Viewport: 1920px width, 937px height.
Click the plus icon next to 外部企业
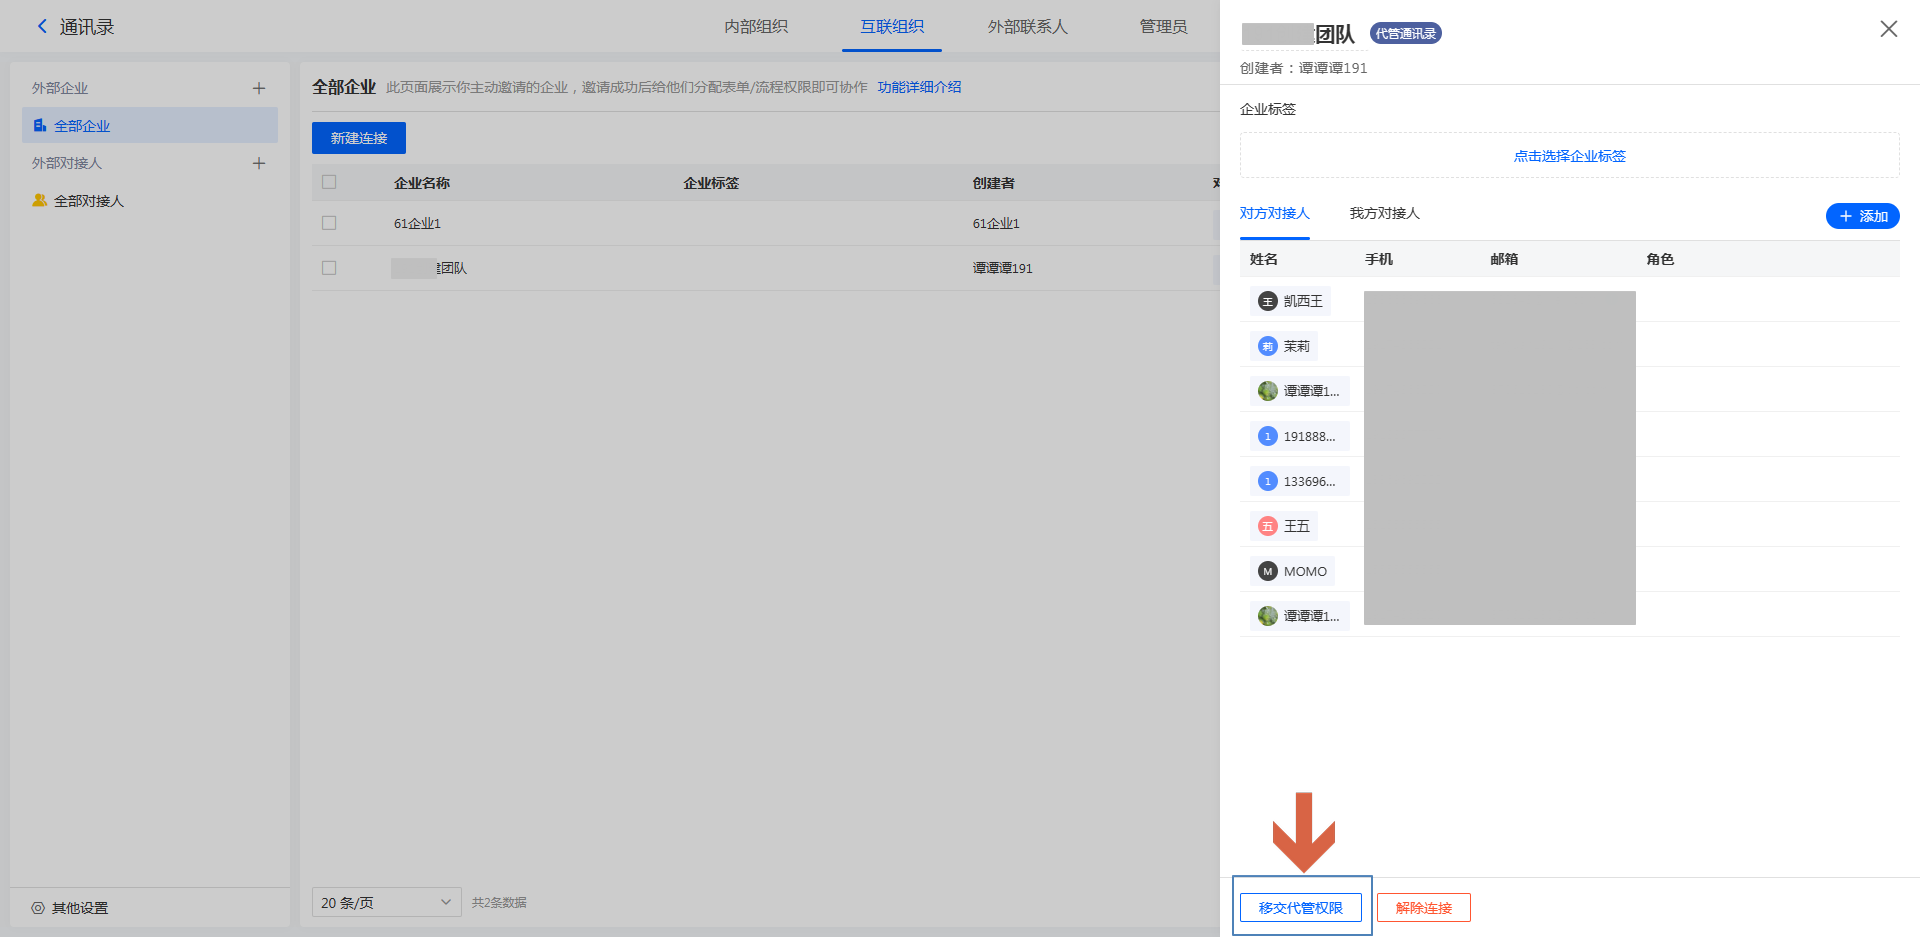[259, 88]
